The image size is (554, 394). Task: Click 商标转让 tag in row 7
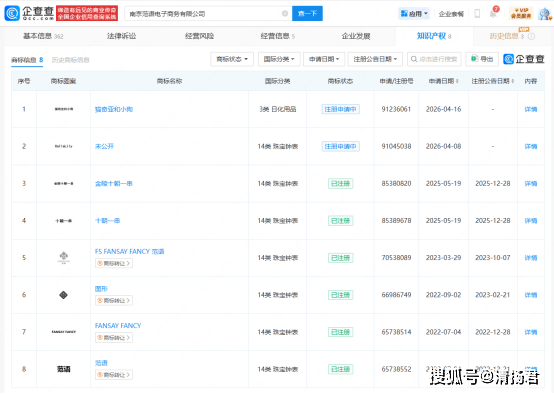tap(114, 338)
